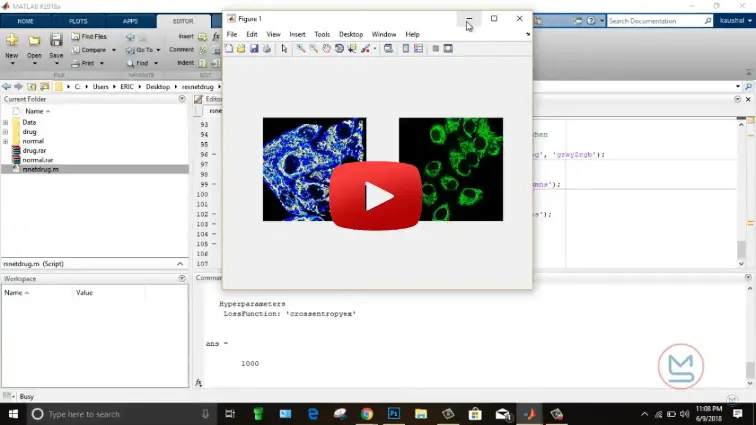This screenshot has height=425, width=756.
Task: Click the Compare button
Action: click(x=89, y=50)
